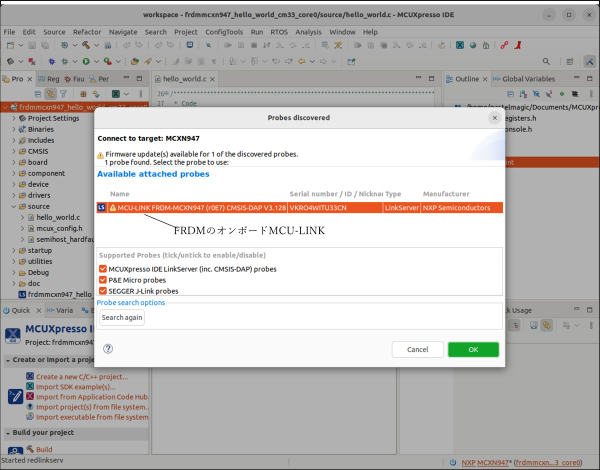
Task: Click the LS LinkServer icon on probe row
Action: (x=102, y=207)
